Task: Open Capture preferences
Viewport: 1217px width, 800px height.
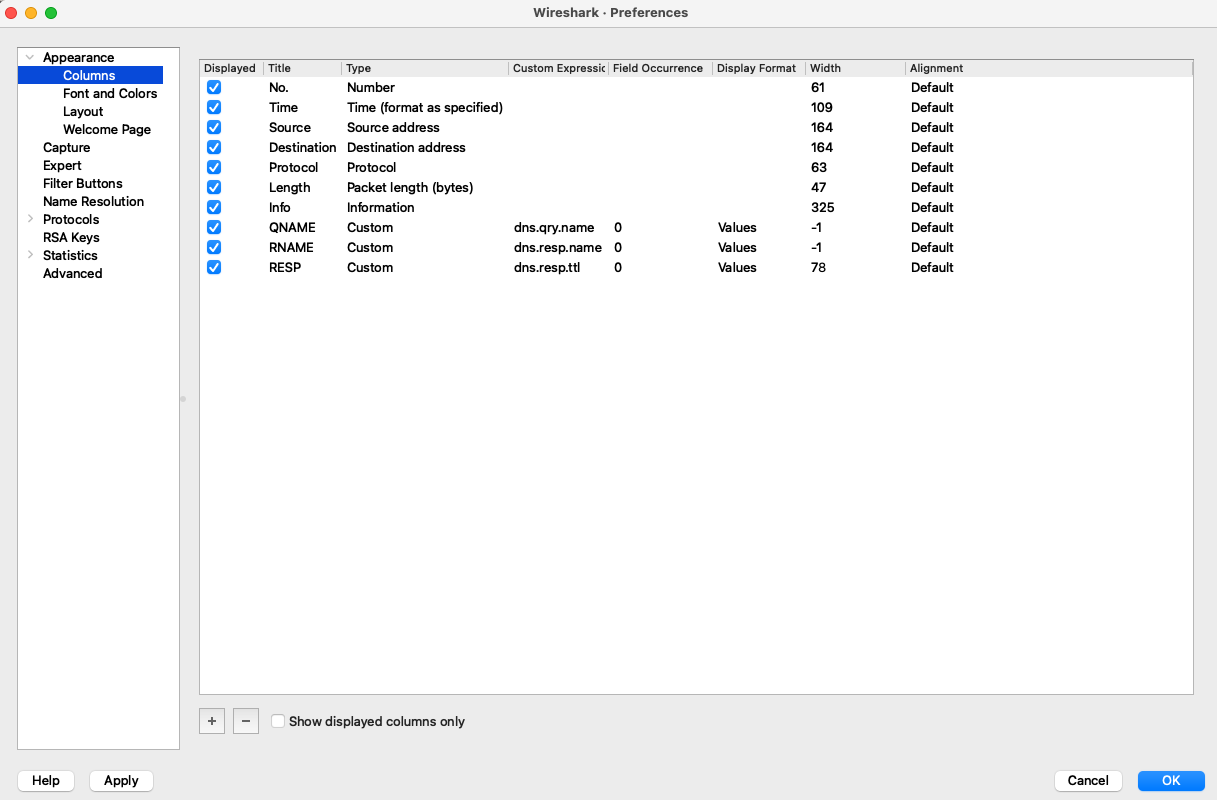Action: [66, 147]
